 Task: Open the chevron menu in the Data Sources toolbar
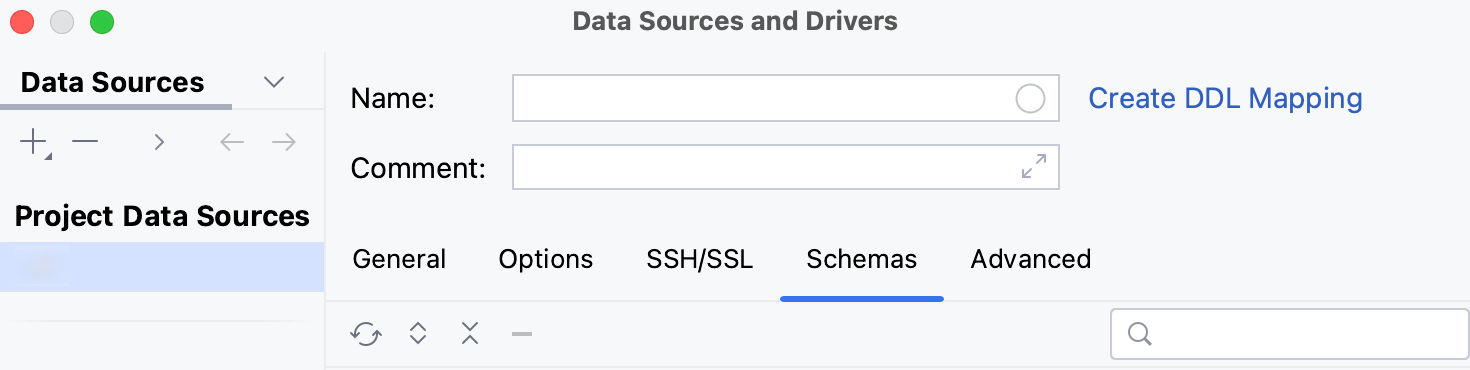[159, 143]
